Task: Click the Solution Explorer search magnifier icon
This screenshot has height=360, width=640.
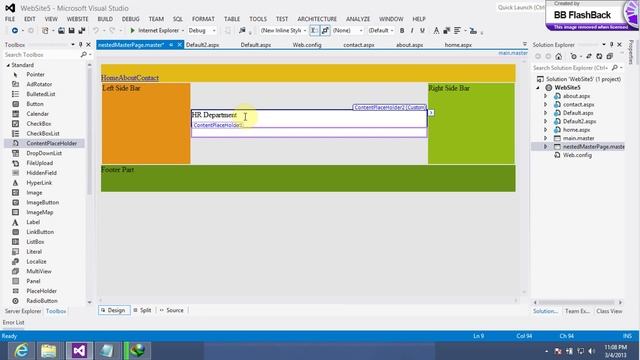Action: 615,68
